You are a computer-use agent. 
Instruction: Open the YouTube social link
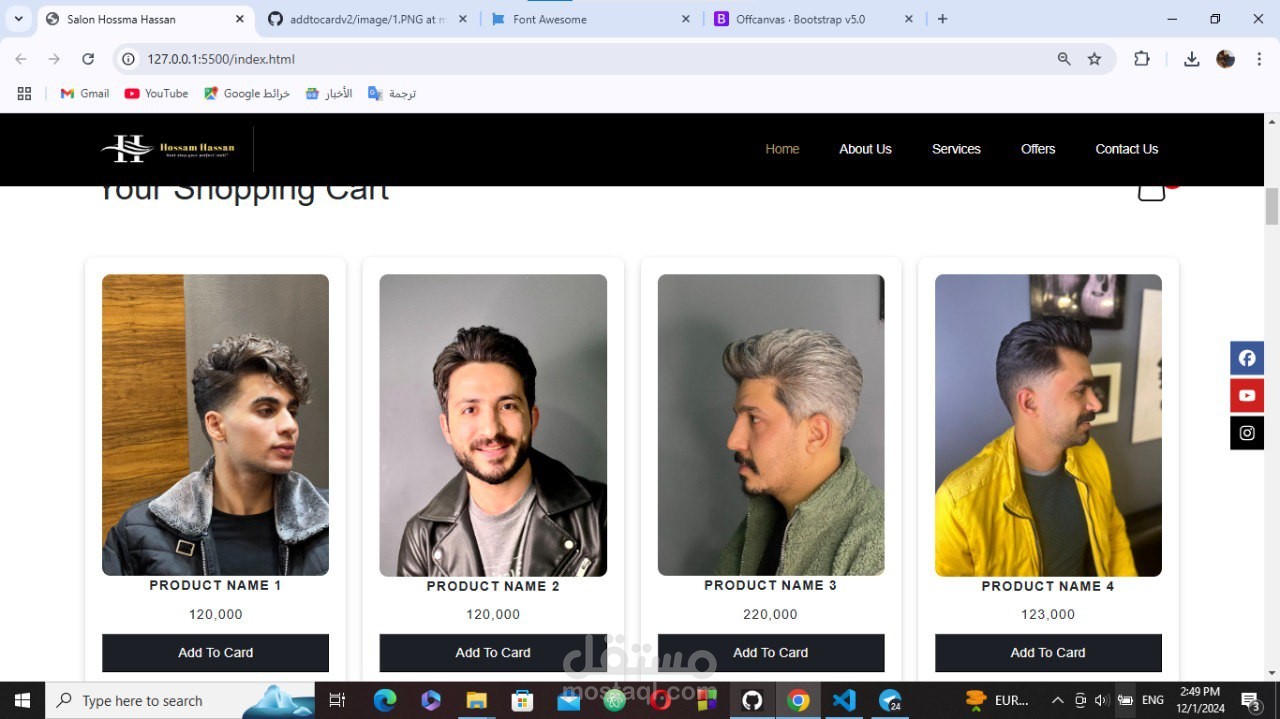click(x=1247, y=395)
